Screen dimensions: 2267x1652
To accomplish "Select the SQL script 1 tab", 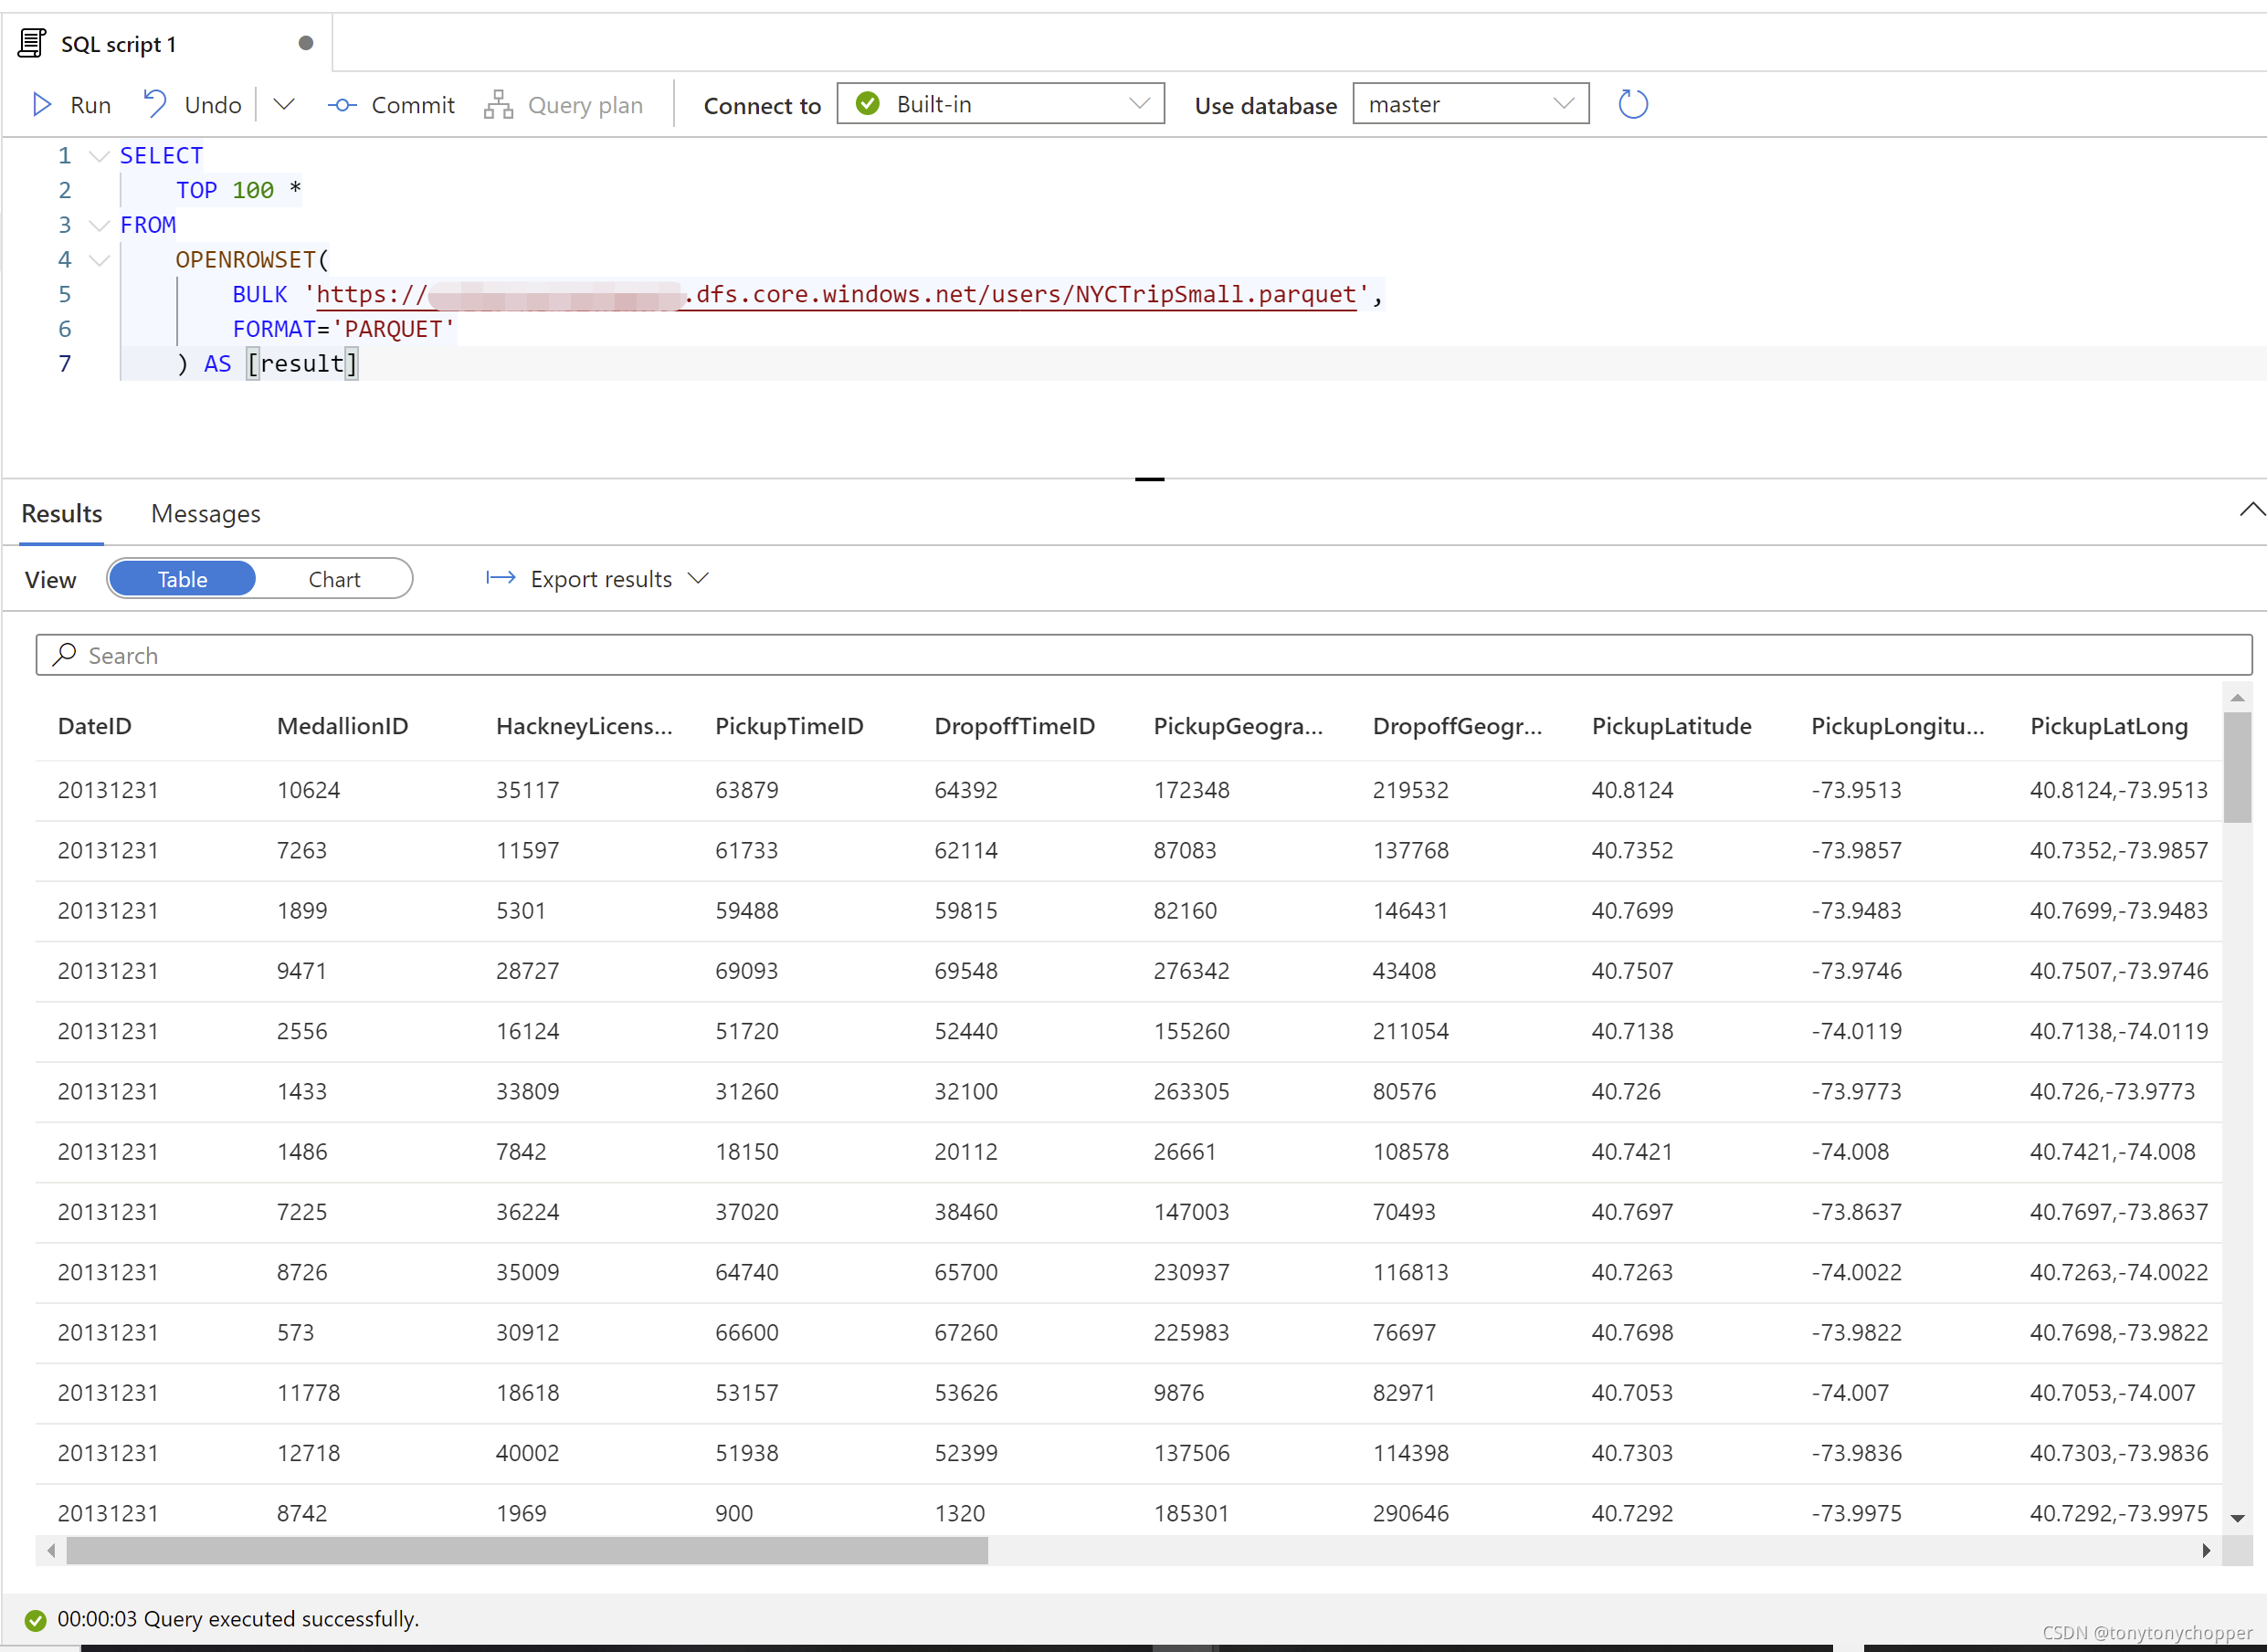I will click(x=118, y=44).
